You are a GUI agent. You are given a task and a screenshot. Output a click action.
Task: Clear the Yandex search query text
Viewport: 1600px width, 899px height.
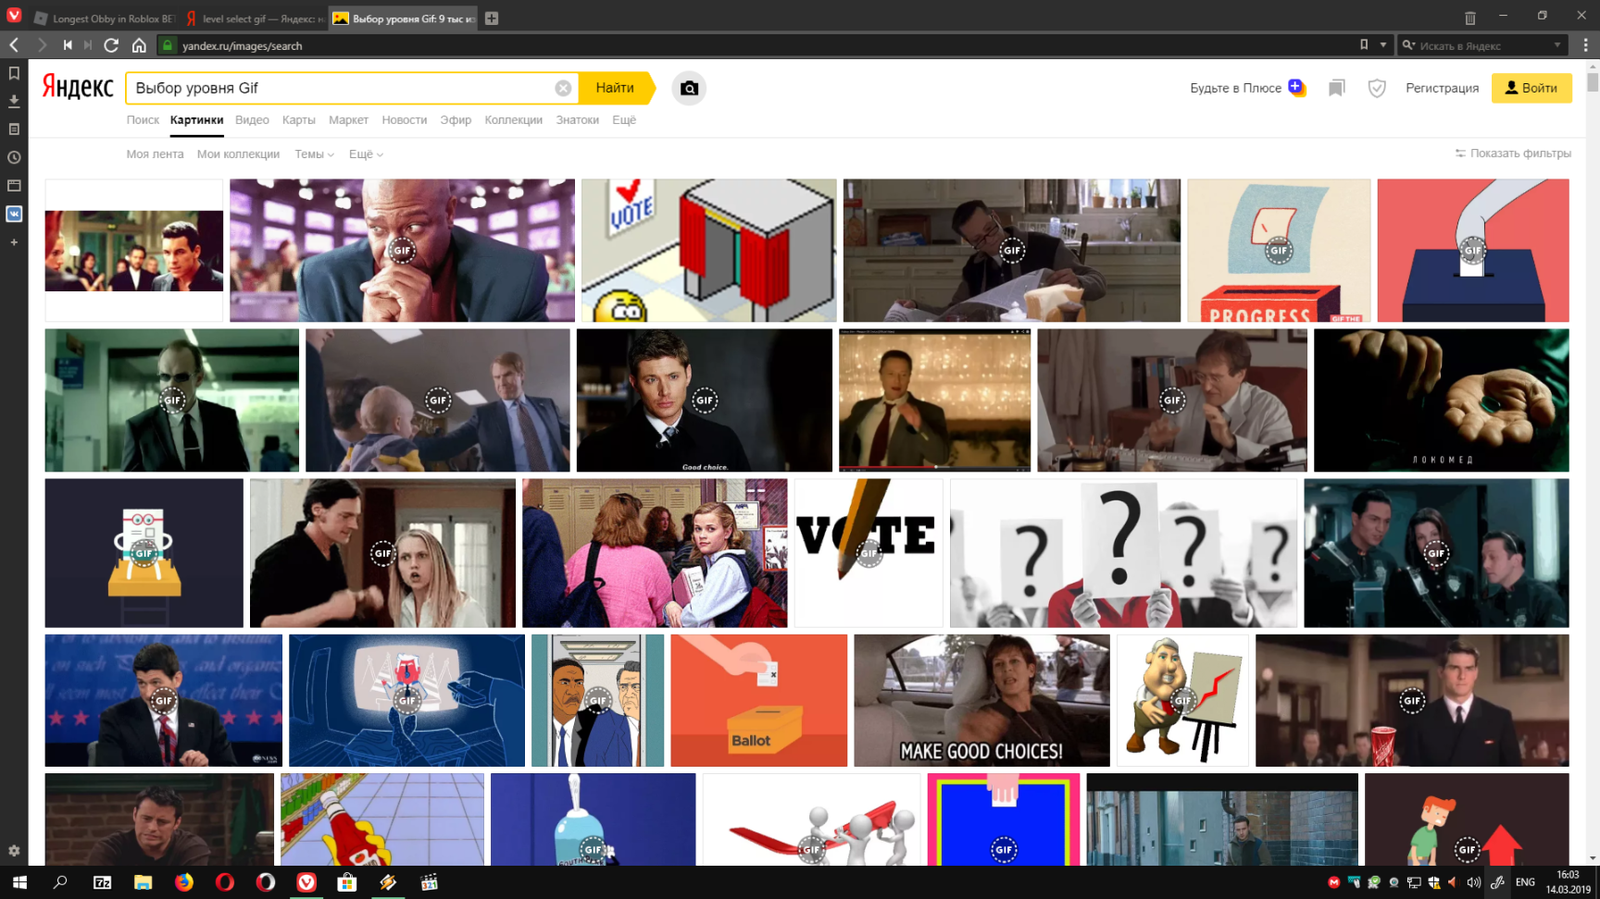tap(563, 88)
